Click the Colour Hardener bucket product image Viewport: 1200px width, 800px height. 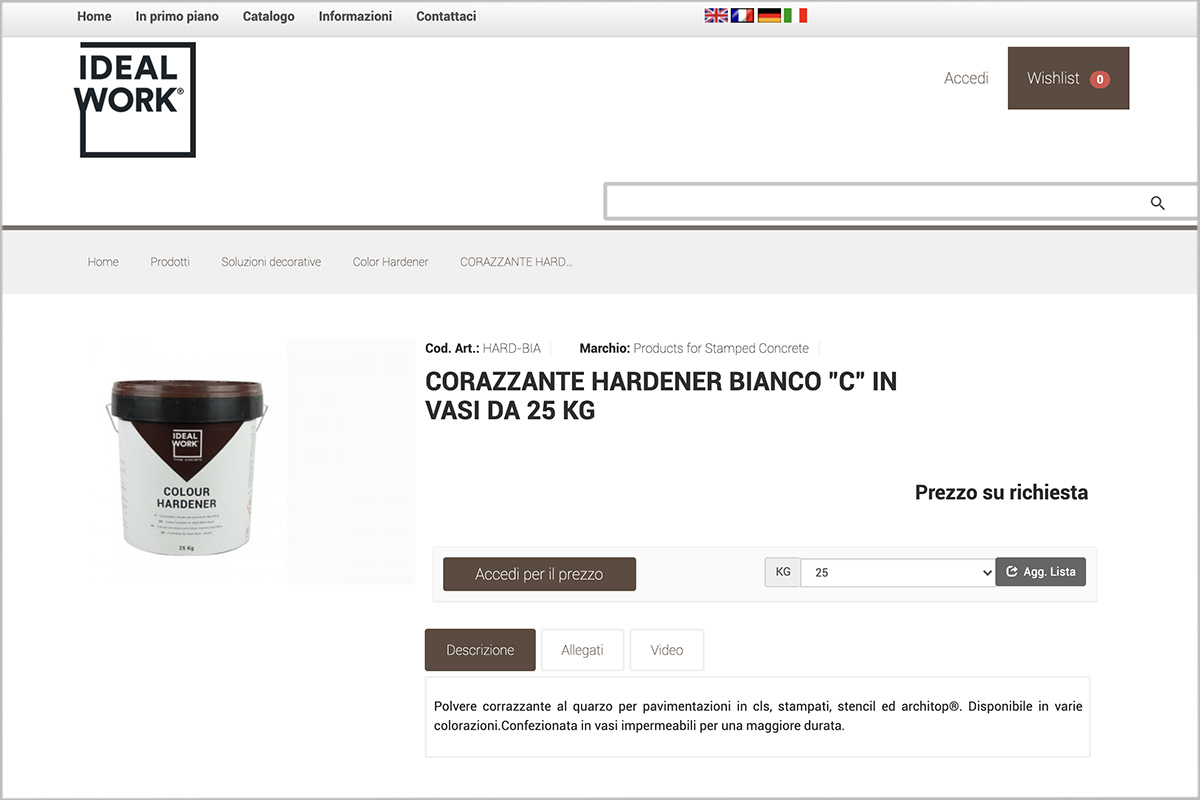(x=187, y=466)
